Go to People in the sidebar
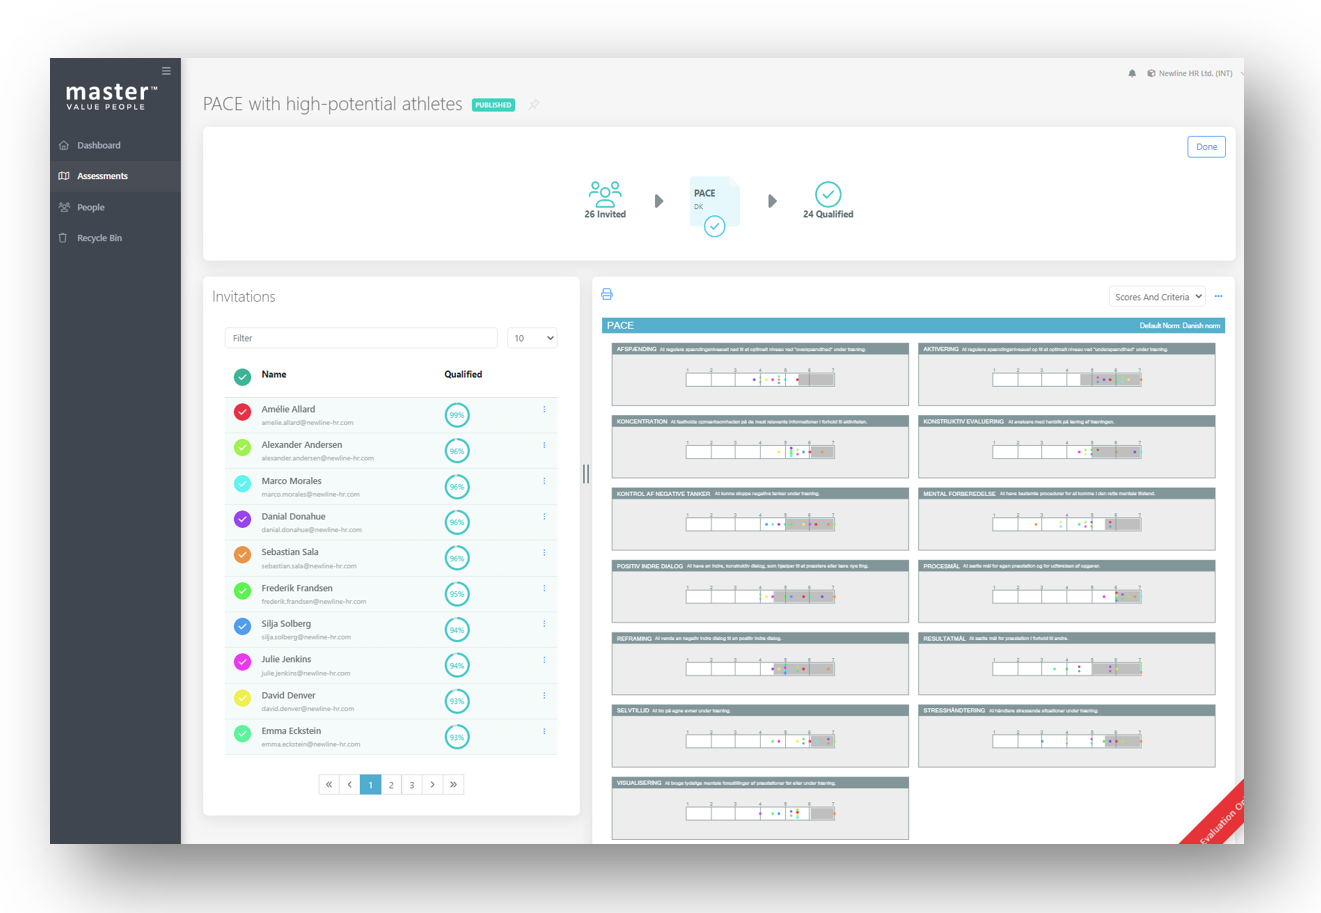Image resolution: width=1321 pixels, height=913 pixels. [90, 207]
